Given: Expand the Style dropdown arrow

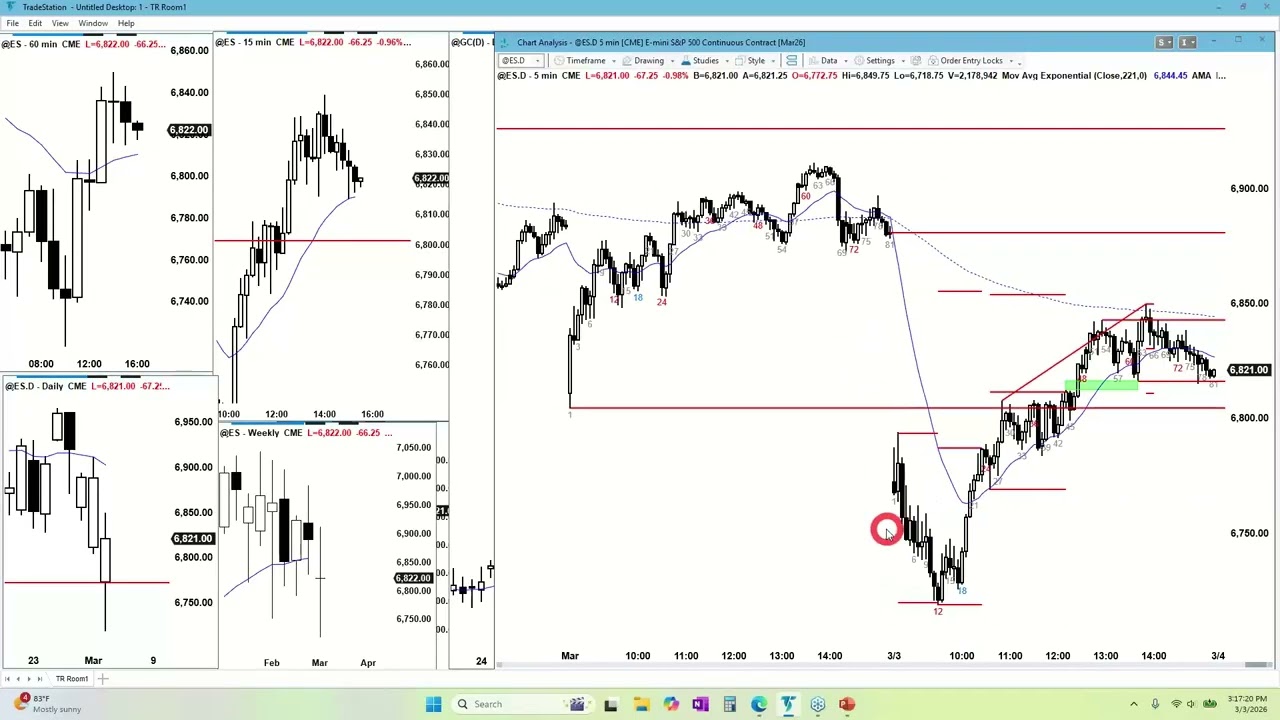Looking at the screenshot, I should coord(773,61).
